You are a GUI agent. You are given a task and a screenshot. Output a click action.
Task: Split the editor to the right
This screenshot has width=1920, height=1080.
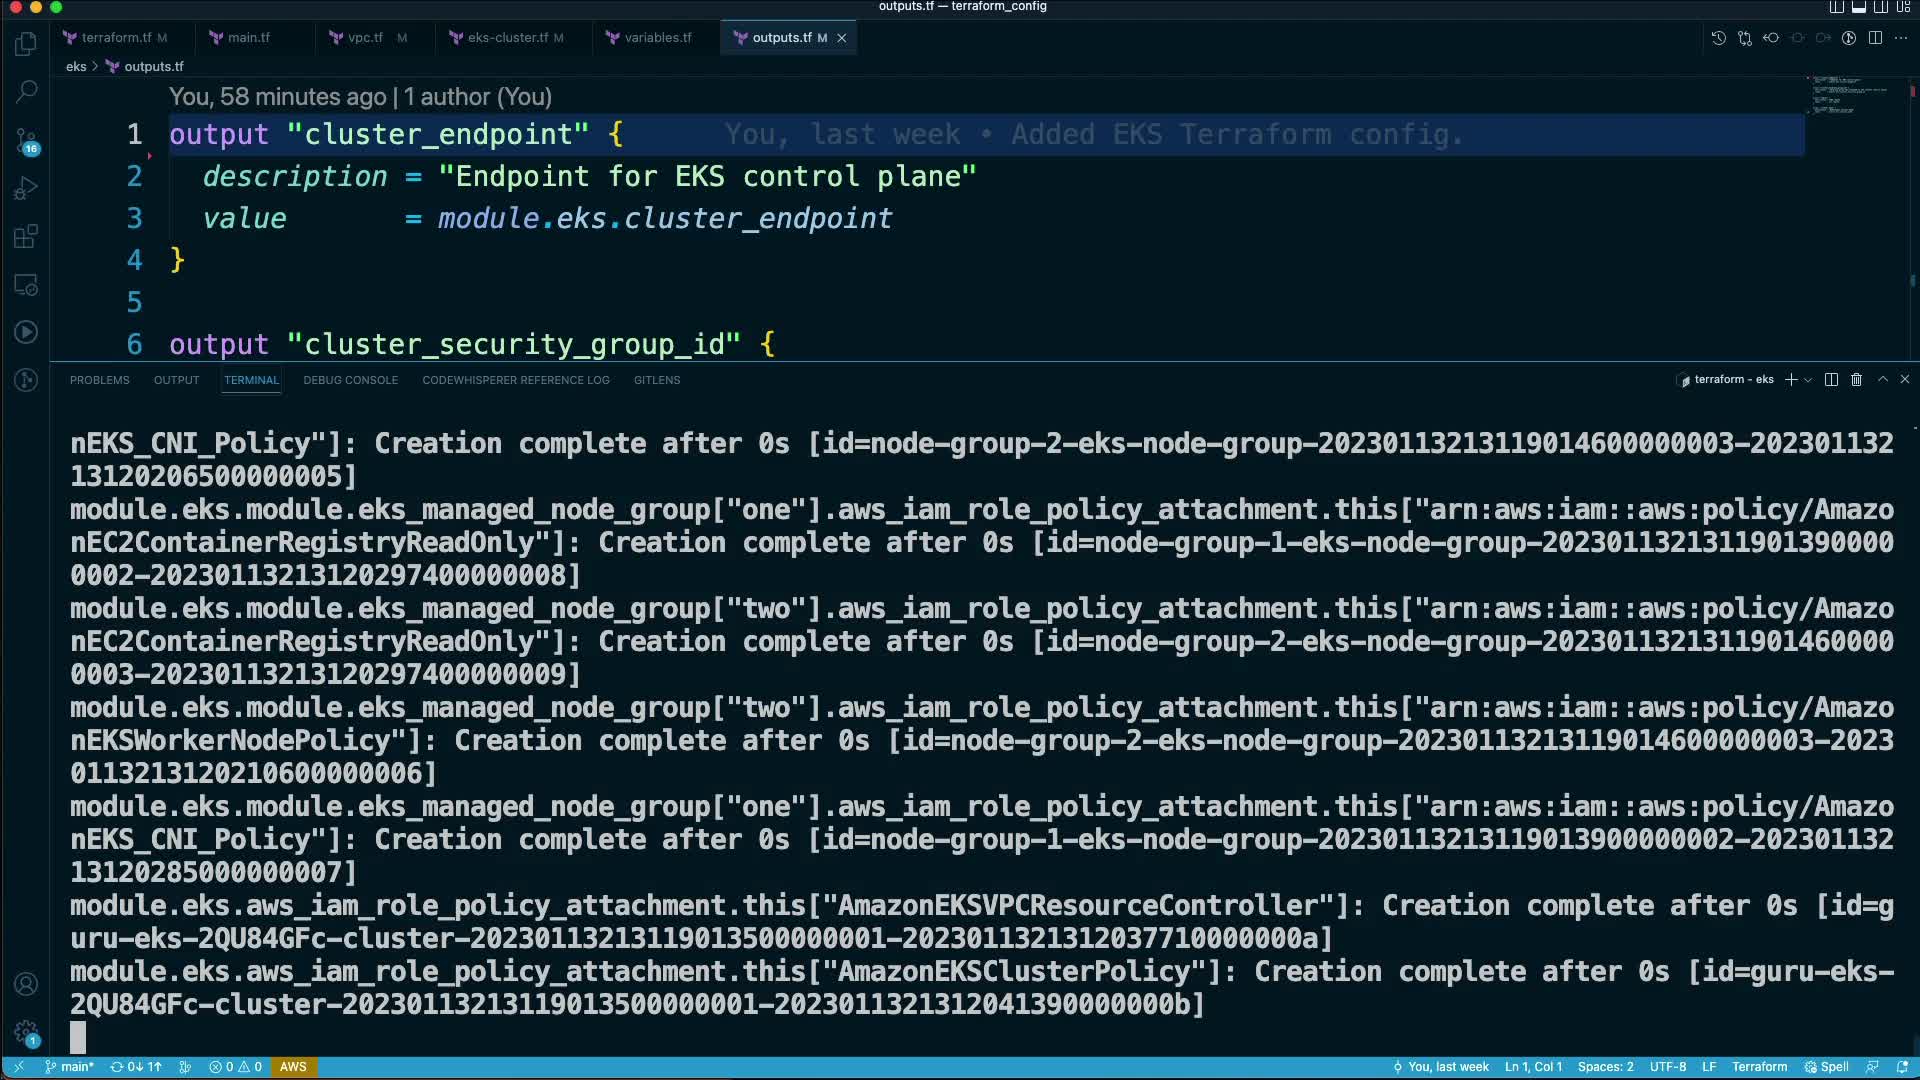(1875, 38)
